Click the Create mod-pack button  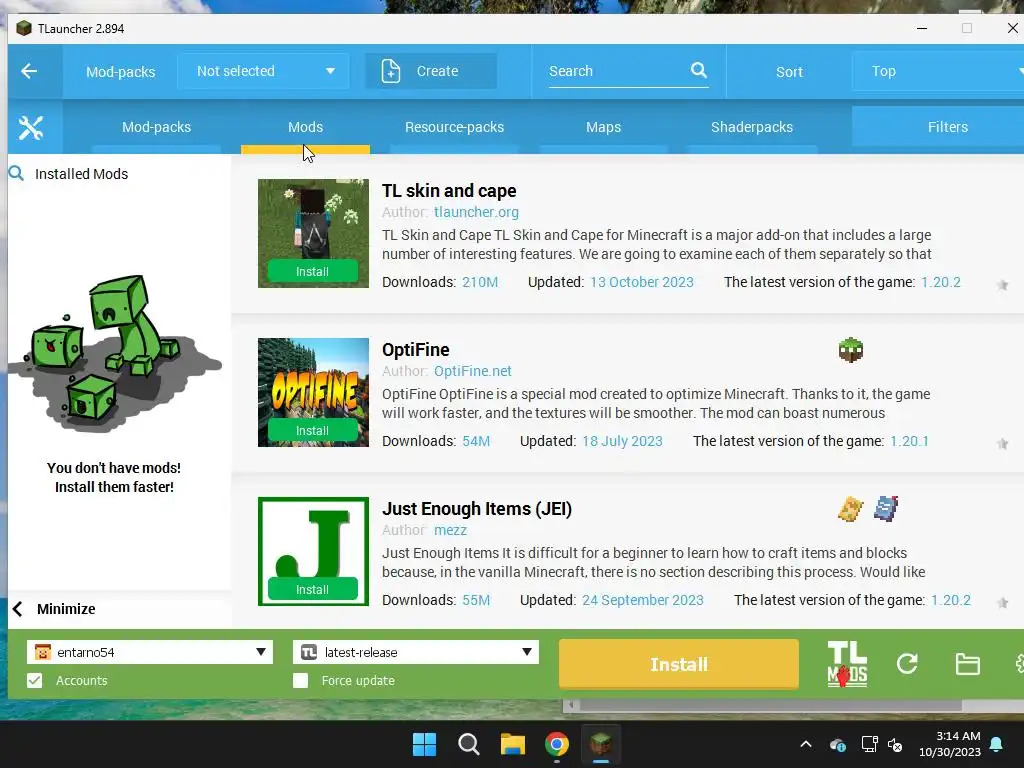pos(431,71)
